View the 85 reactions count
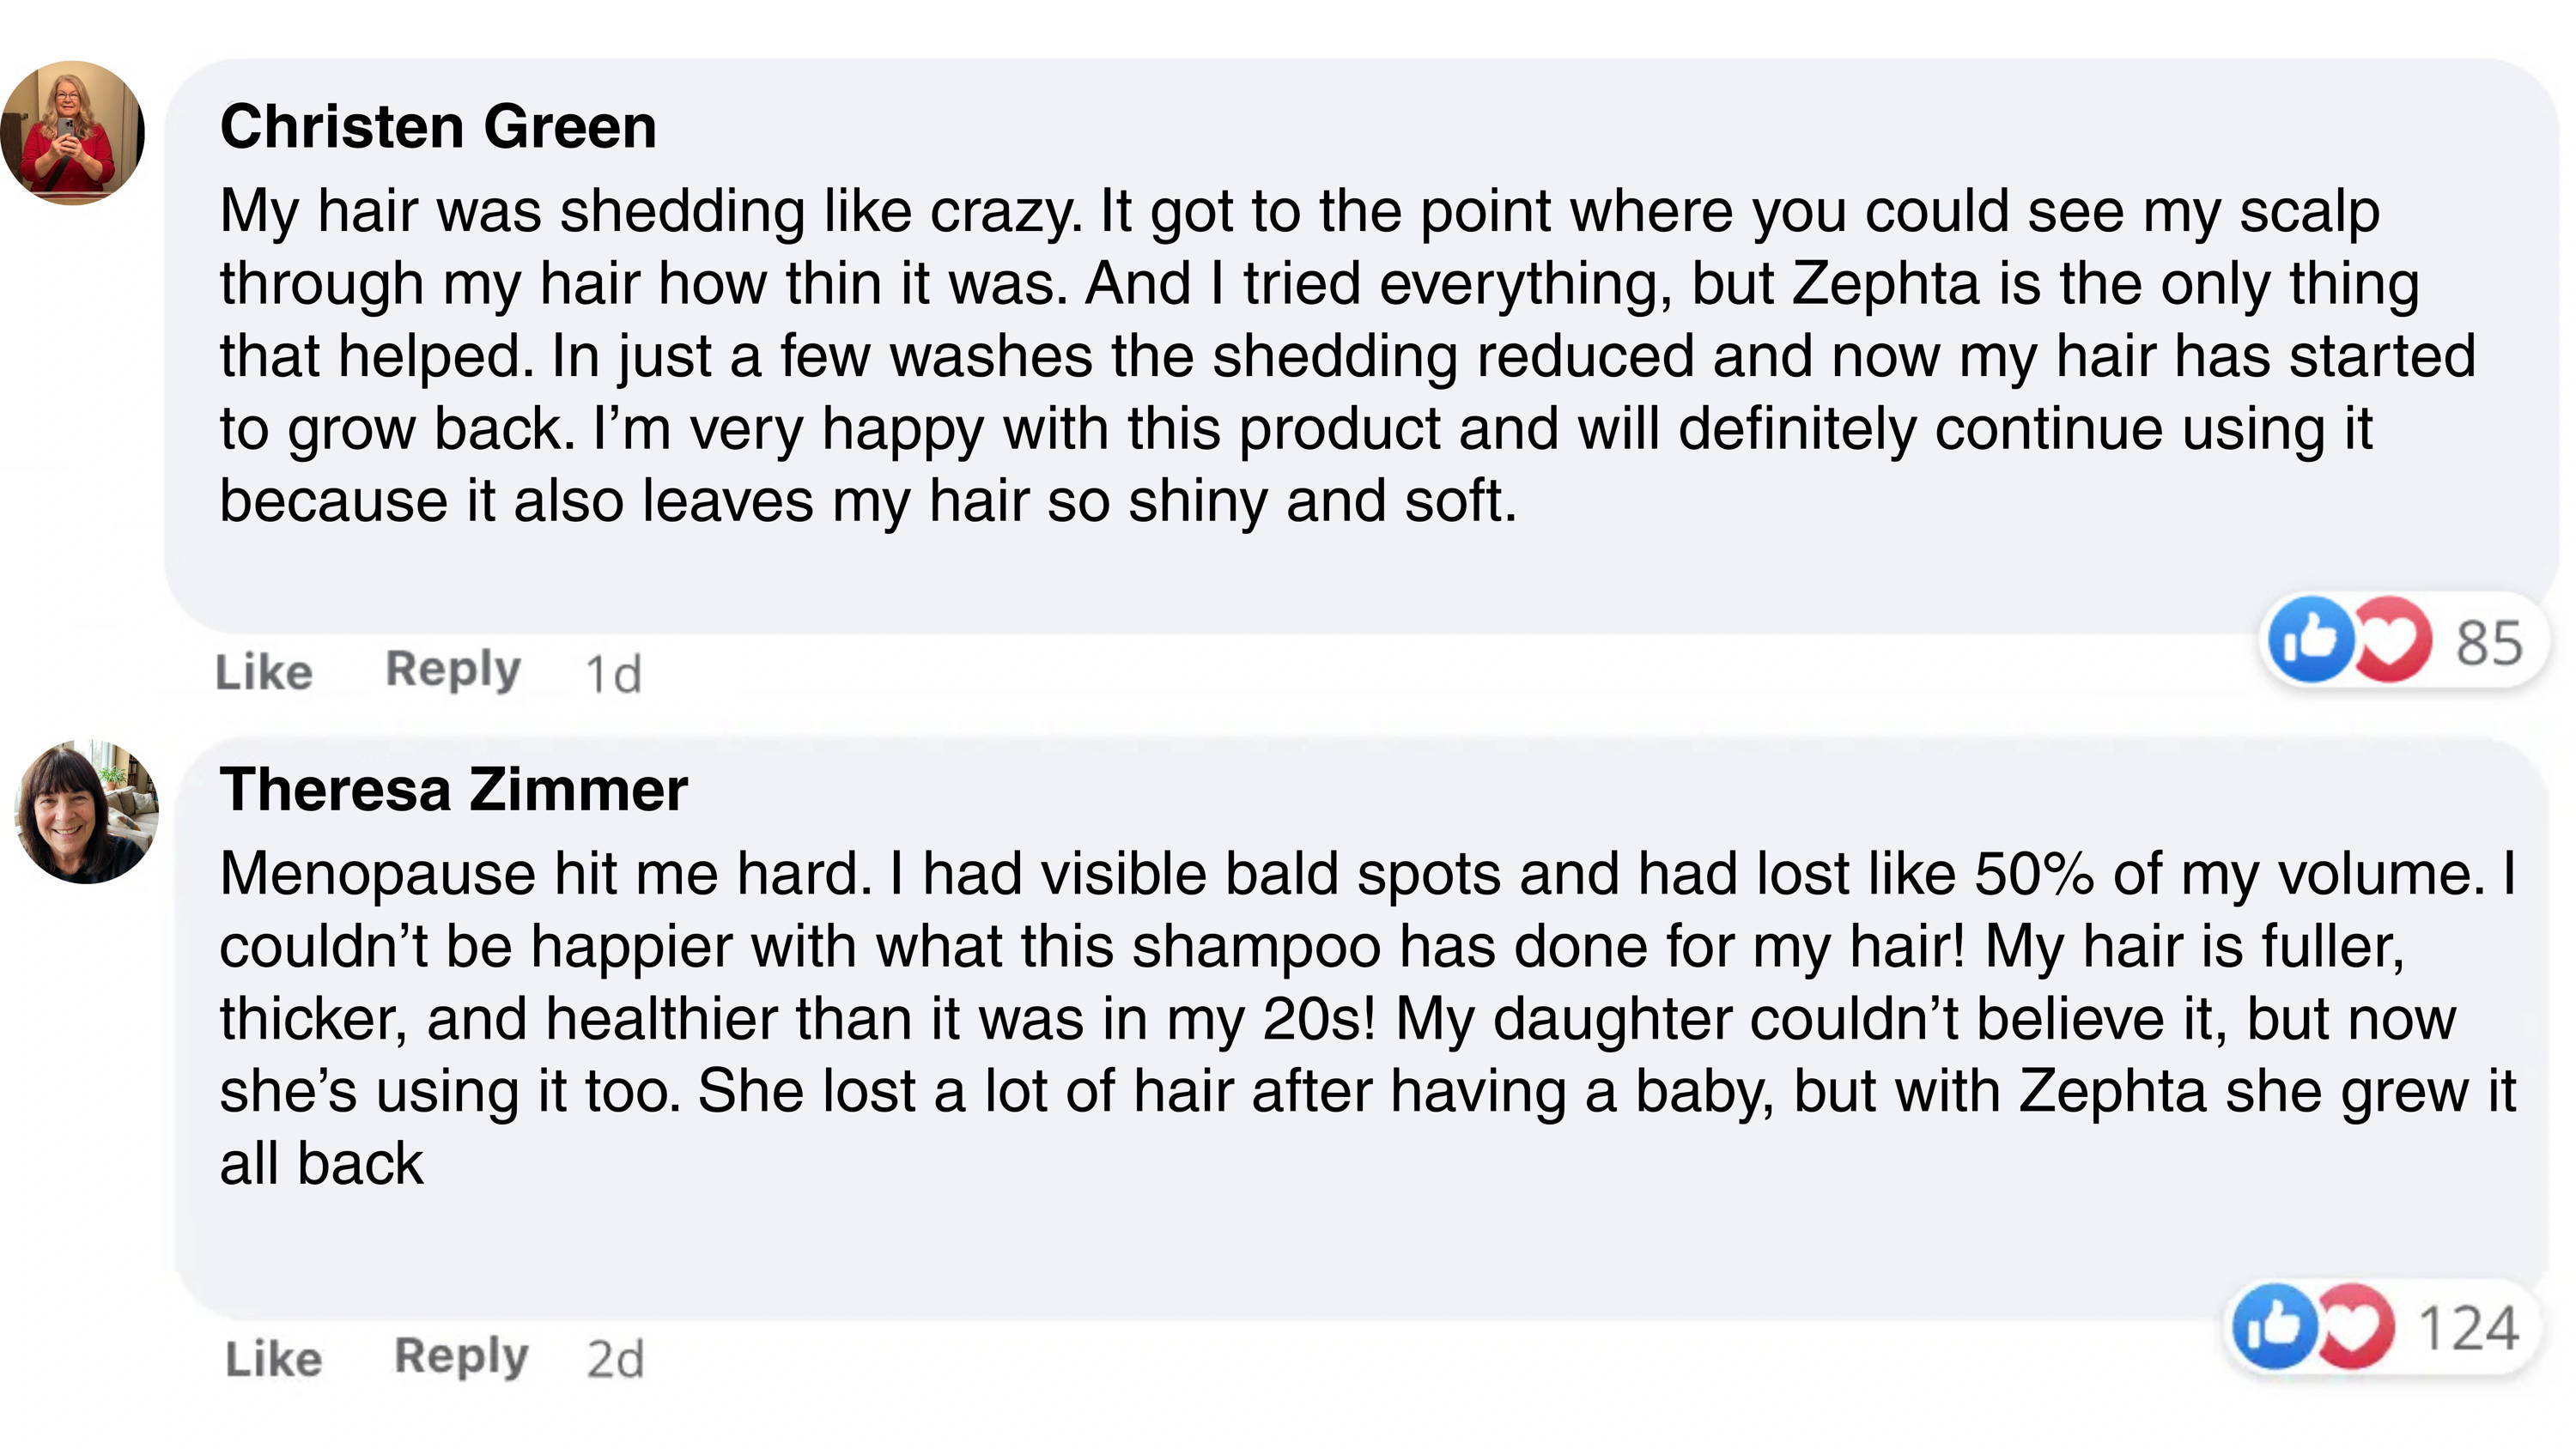Screen dimensions: 2576x1449 tap(2489, 643)
